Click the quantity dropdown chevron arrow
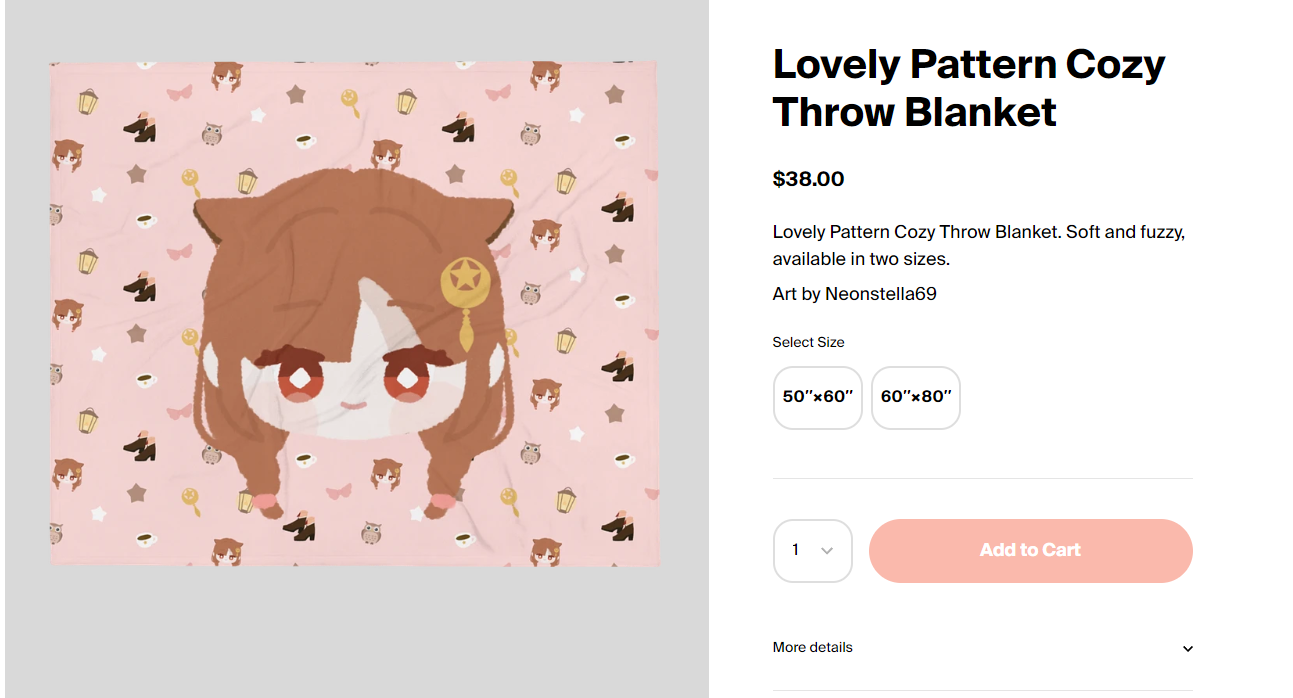This screenshot has width=1293, height=698. point(827,551)
